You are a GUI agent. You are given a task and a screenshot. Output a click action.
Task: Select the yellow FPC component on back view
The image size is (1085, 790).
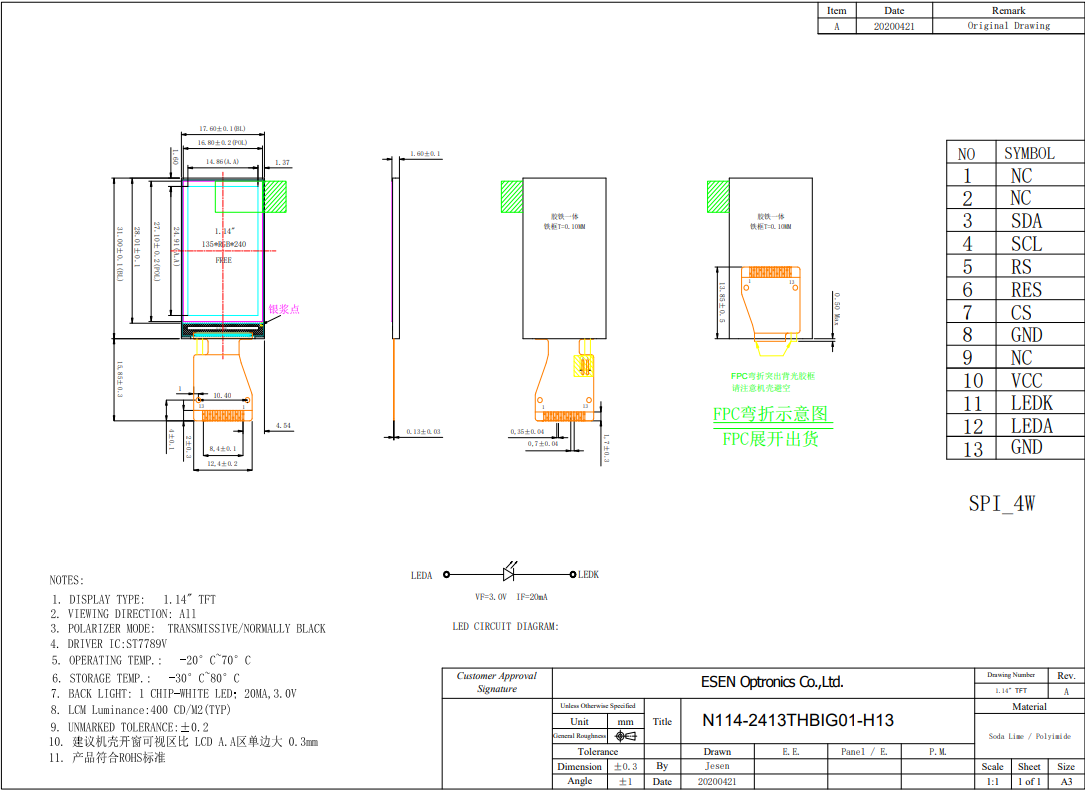[x=583, y=367]
